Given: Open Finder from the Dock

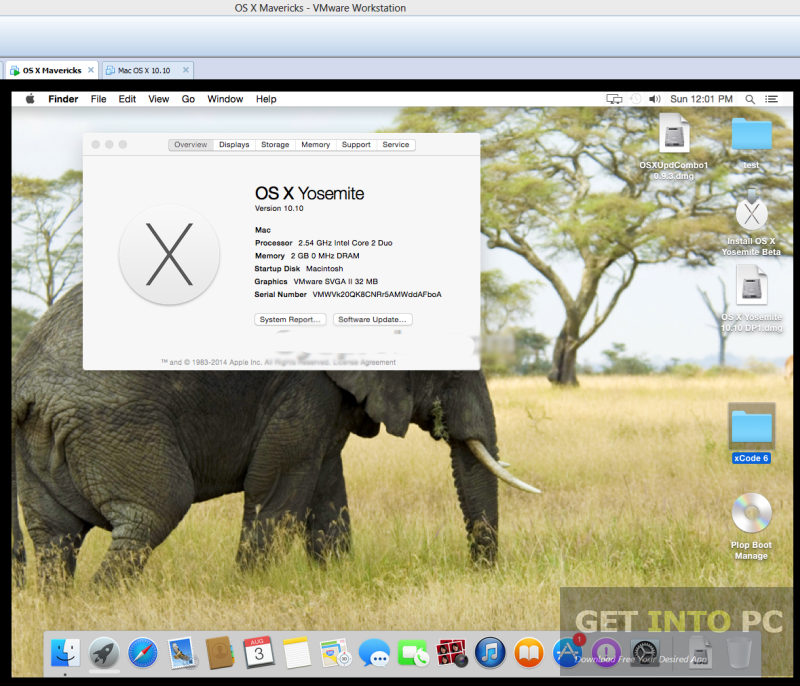Looking at the screenshot, I should pyautogui.click(x=65, y=653).
